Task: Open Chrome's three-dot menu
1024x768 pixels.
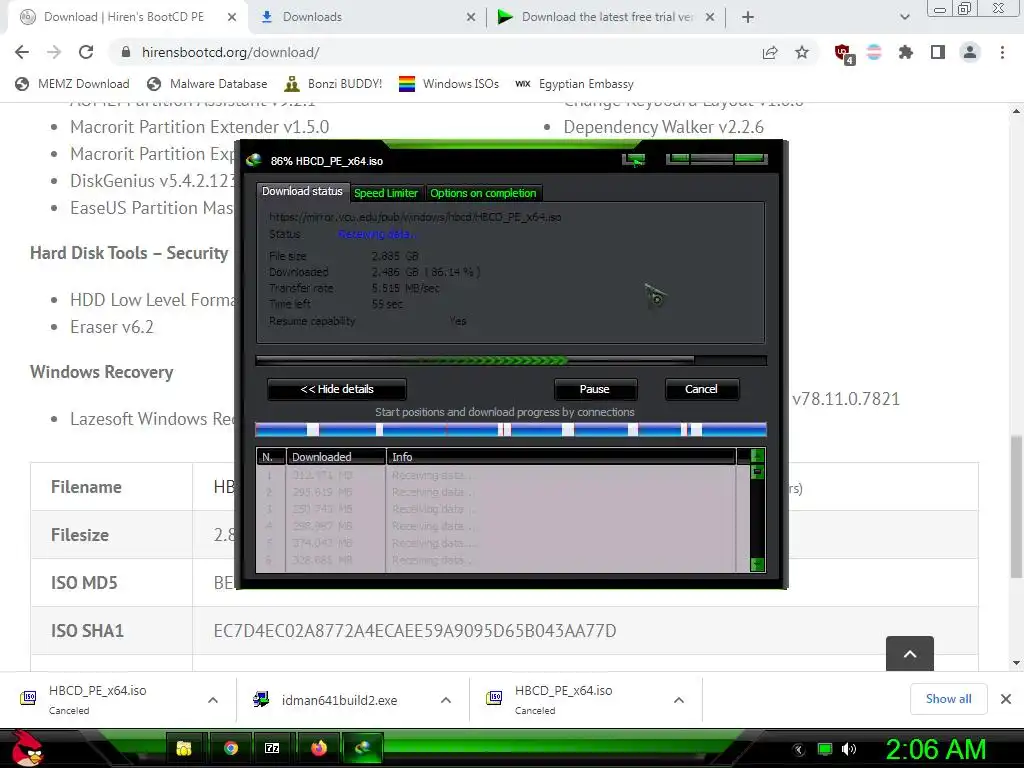Action: 1002,52
